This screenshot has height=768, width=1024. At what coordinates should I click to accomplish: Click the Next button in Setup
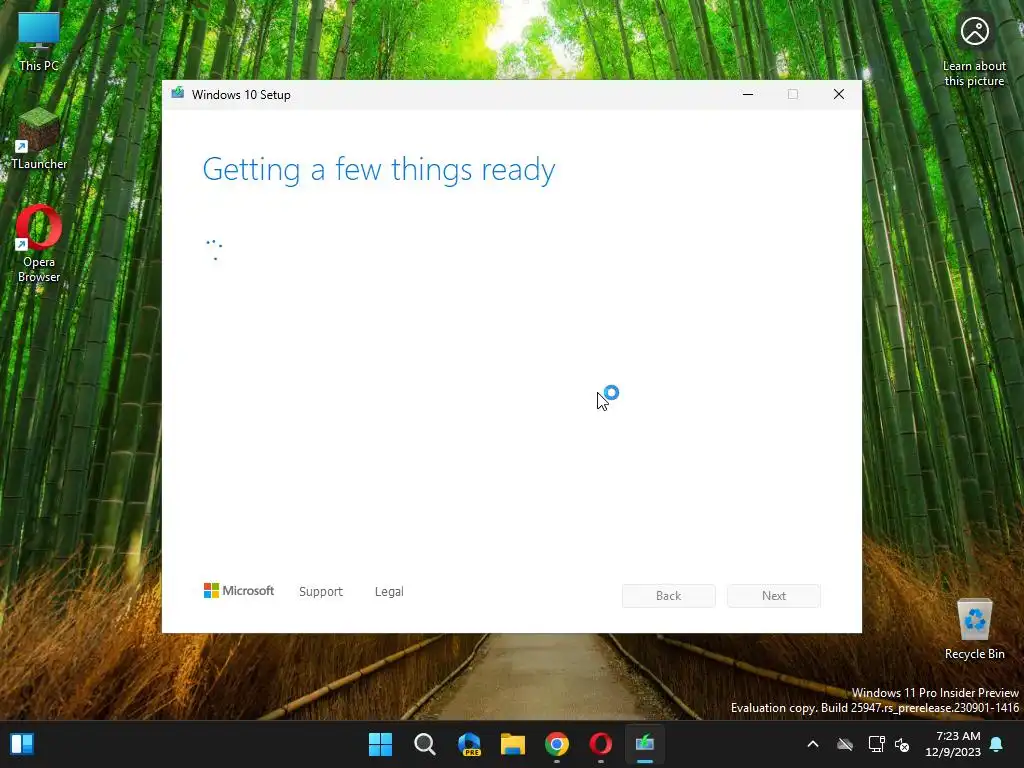click(774, 596)
